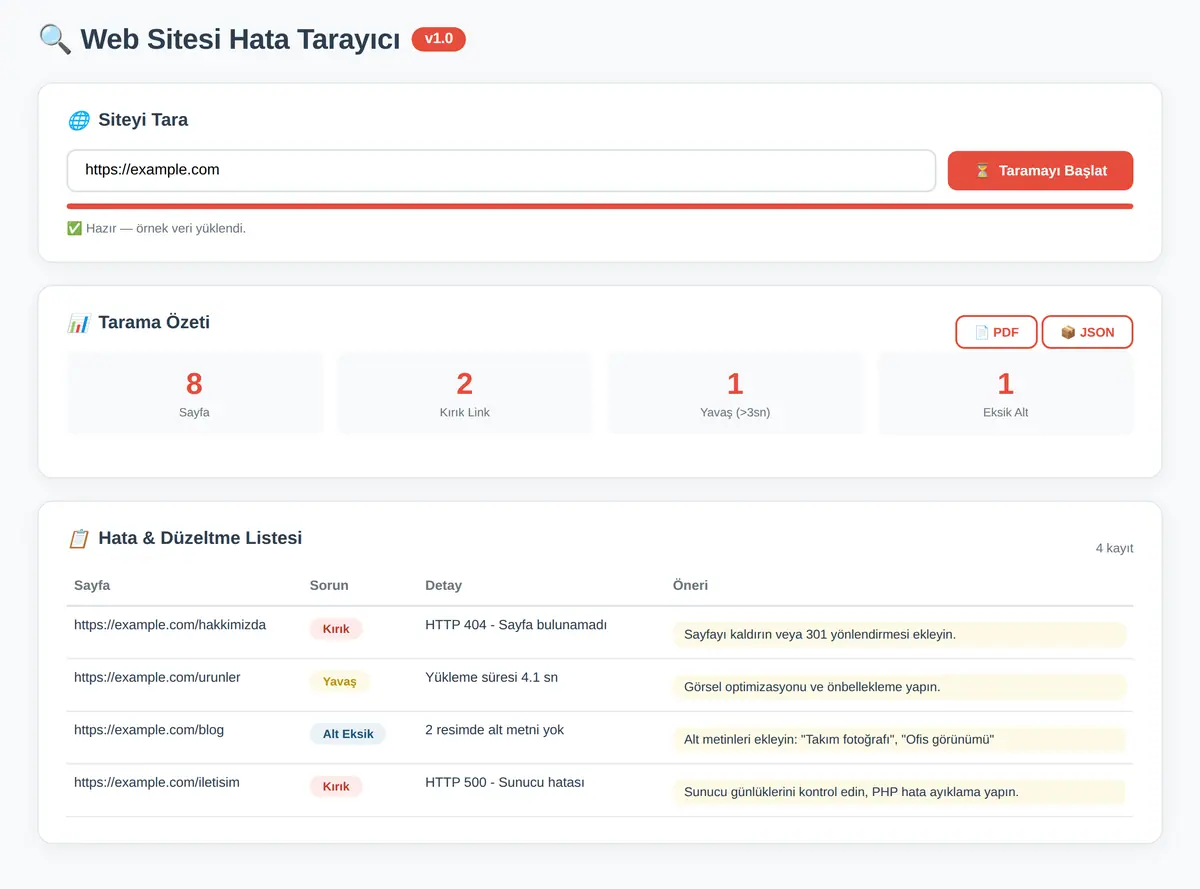Image resolution: width=1200 pixels, height=889 pixels.
Task: Click the Sunucu günlüklerini kontrol edin suggestion
Action: pos(899,792)
